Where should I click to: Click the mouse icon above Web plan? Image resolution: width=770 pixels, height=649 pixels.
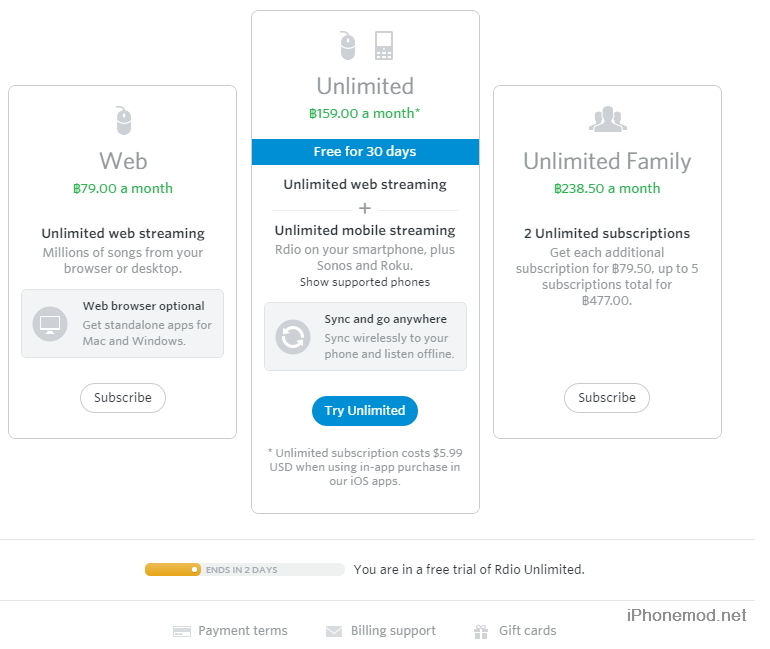(x=123, y=121)
